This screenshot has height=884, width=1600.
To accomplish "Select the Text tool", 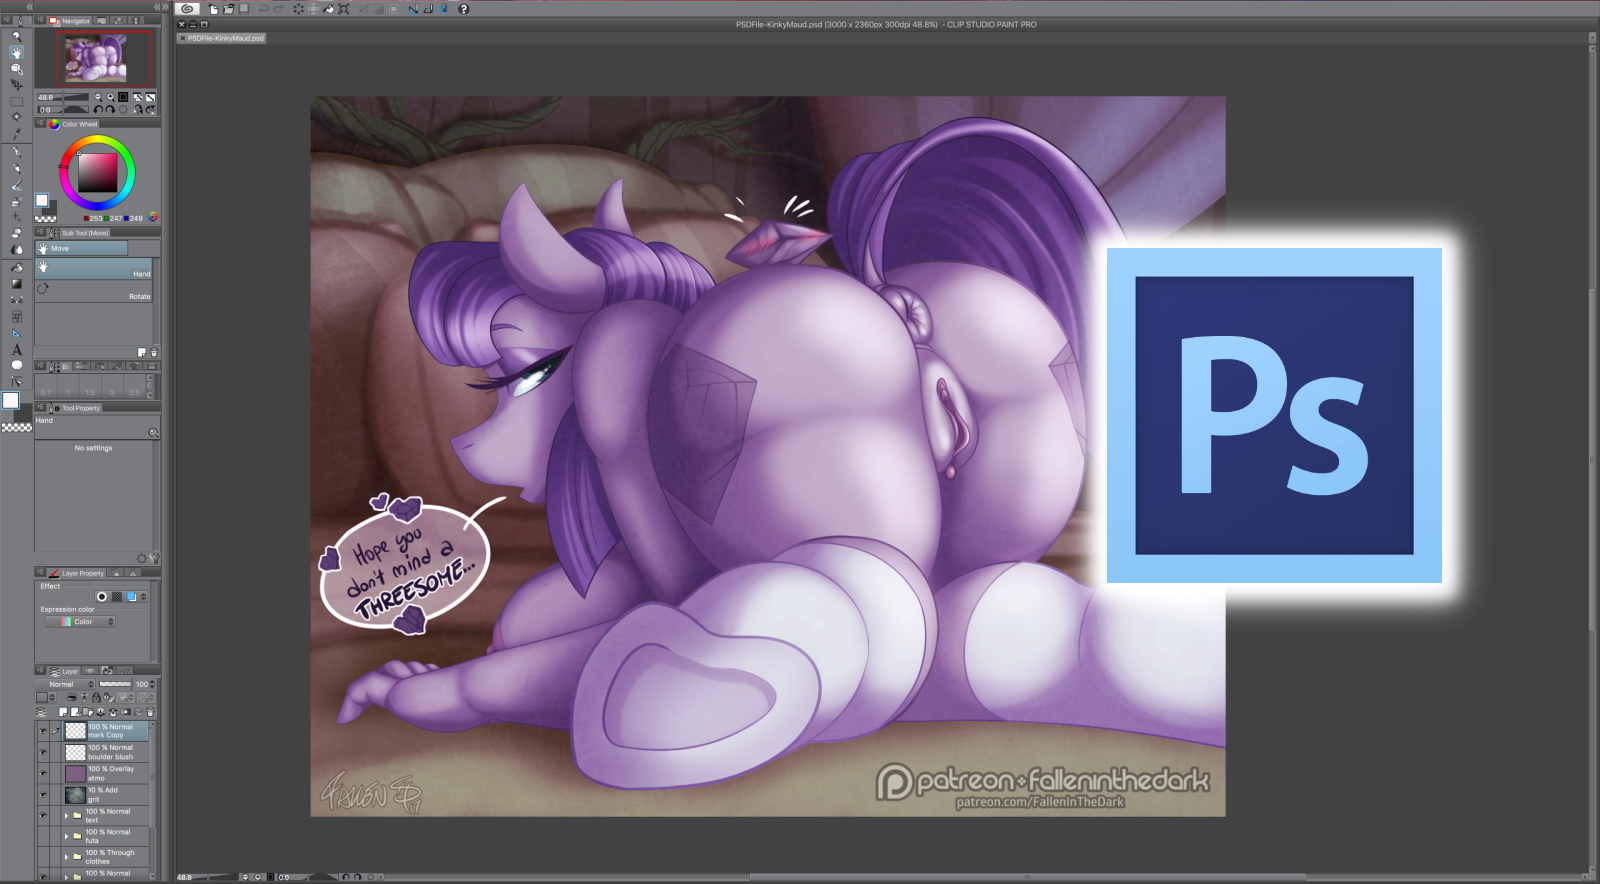I will pyautogui.click(x=16, y=350).
